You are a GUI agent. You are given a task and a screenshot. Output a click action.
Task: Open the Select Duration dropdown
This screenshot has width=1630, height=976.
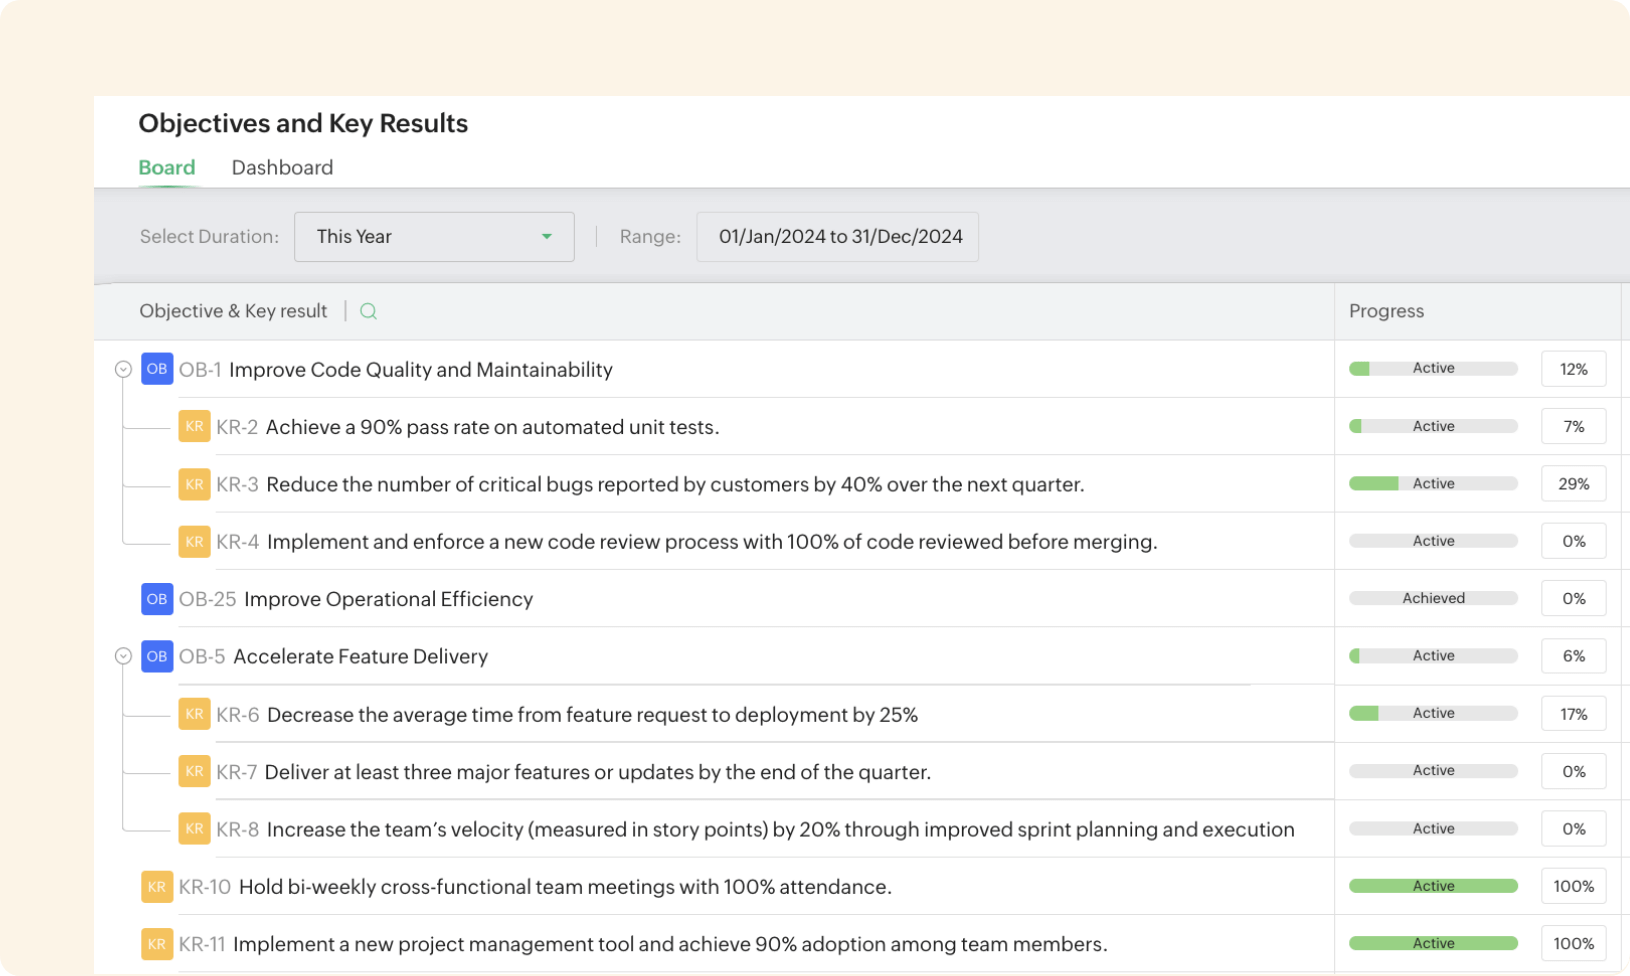434,237
